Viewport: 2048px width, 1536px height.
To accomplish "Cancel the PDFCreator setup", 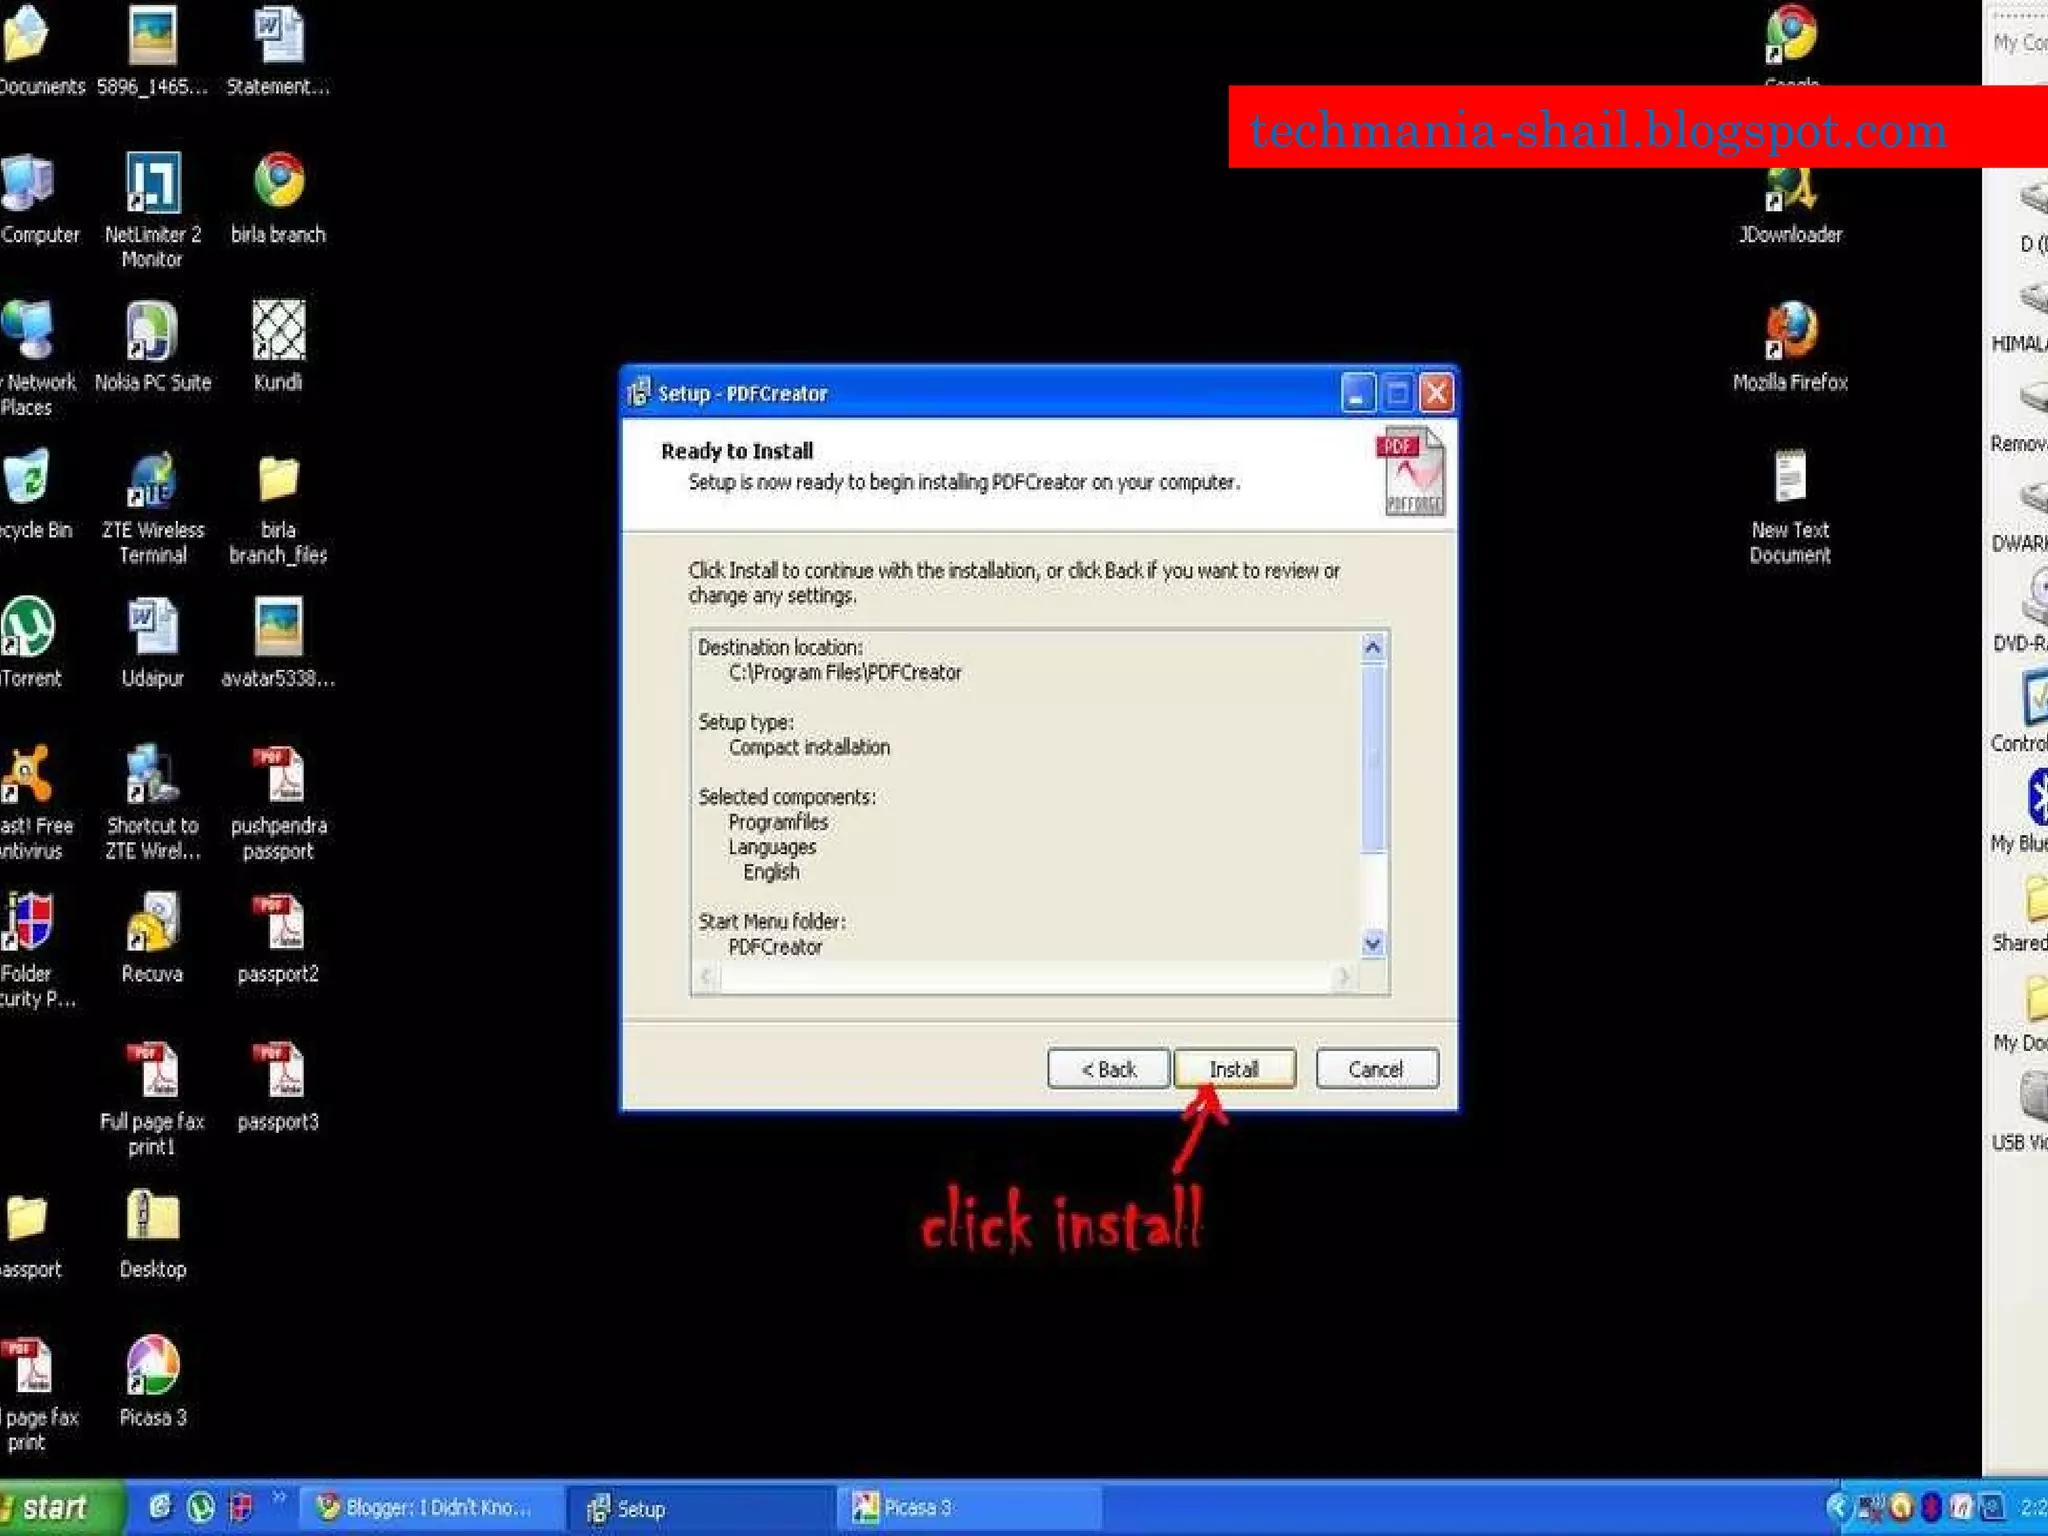I will point(1376,1069).
